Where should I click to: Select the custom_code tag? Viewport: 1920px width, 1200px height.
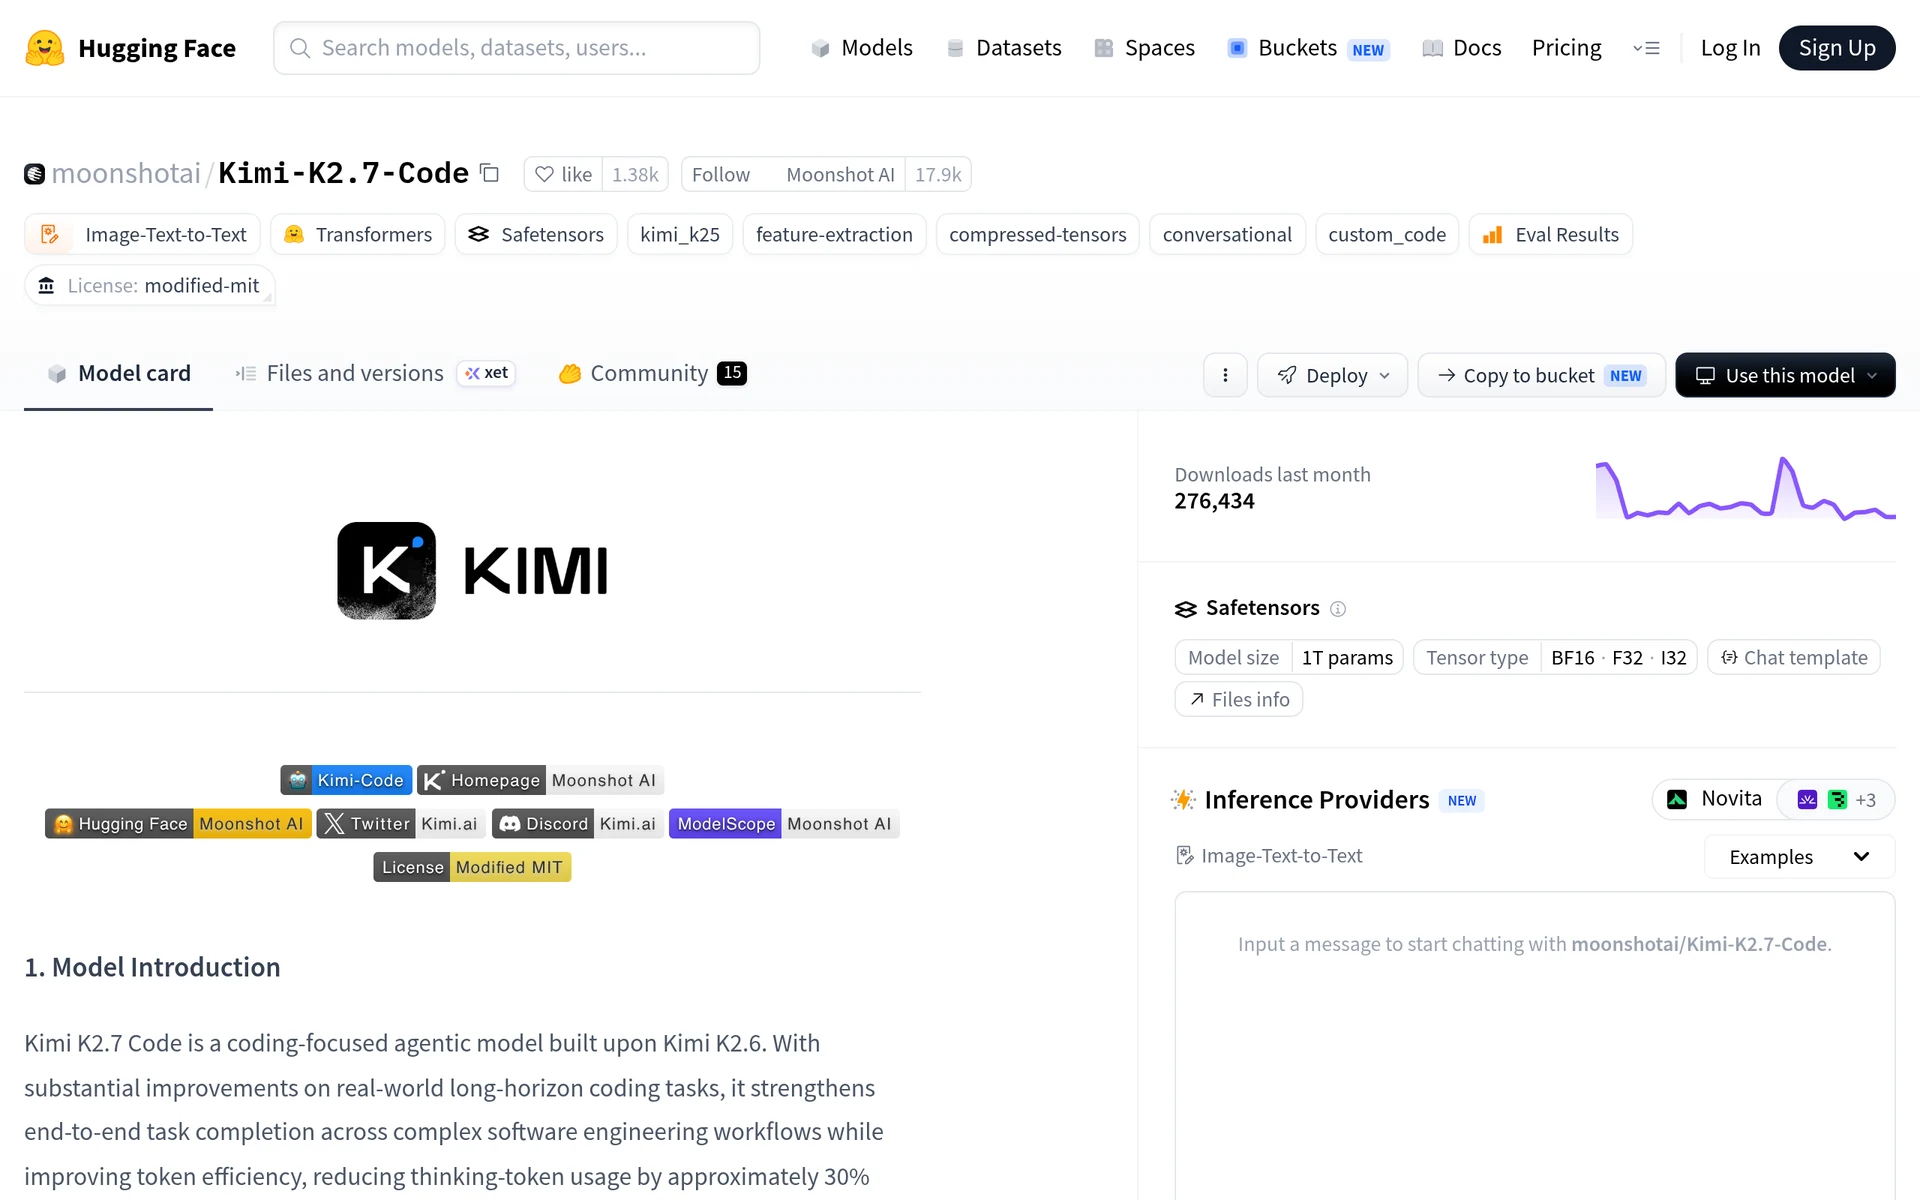[1387, 234]
